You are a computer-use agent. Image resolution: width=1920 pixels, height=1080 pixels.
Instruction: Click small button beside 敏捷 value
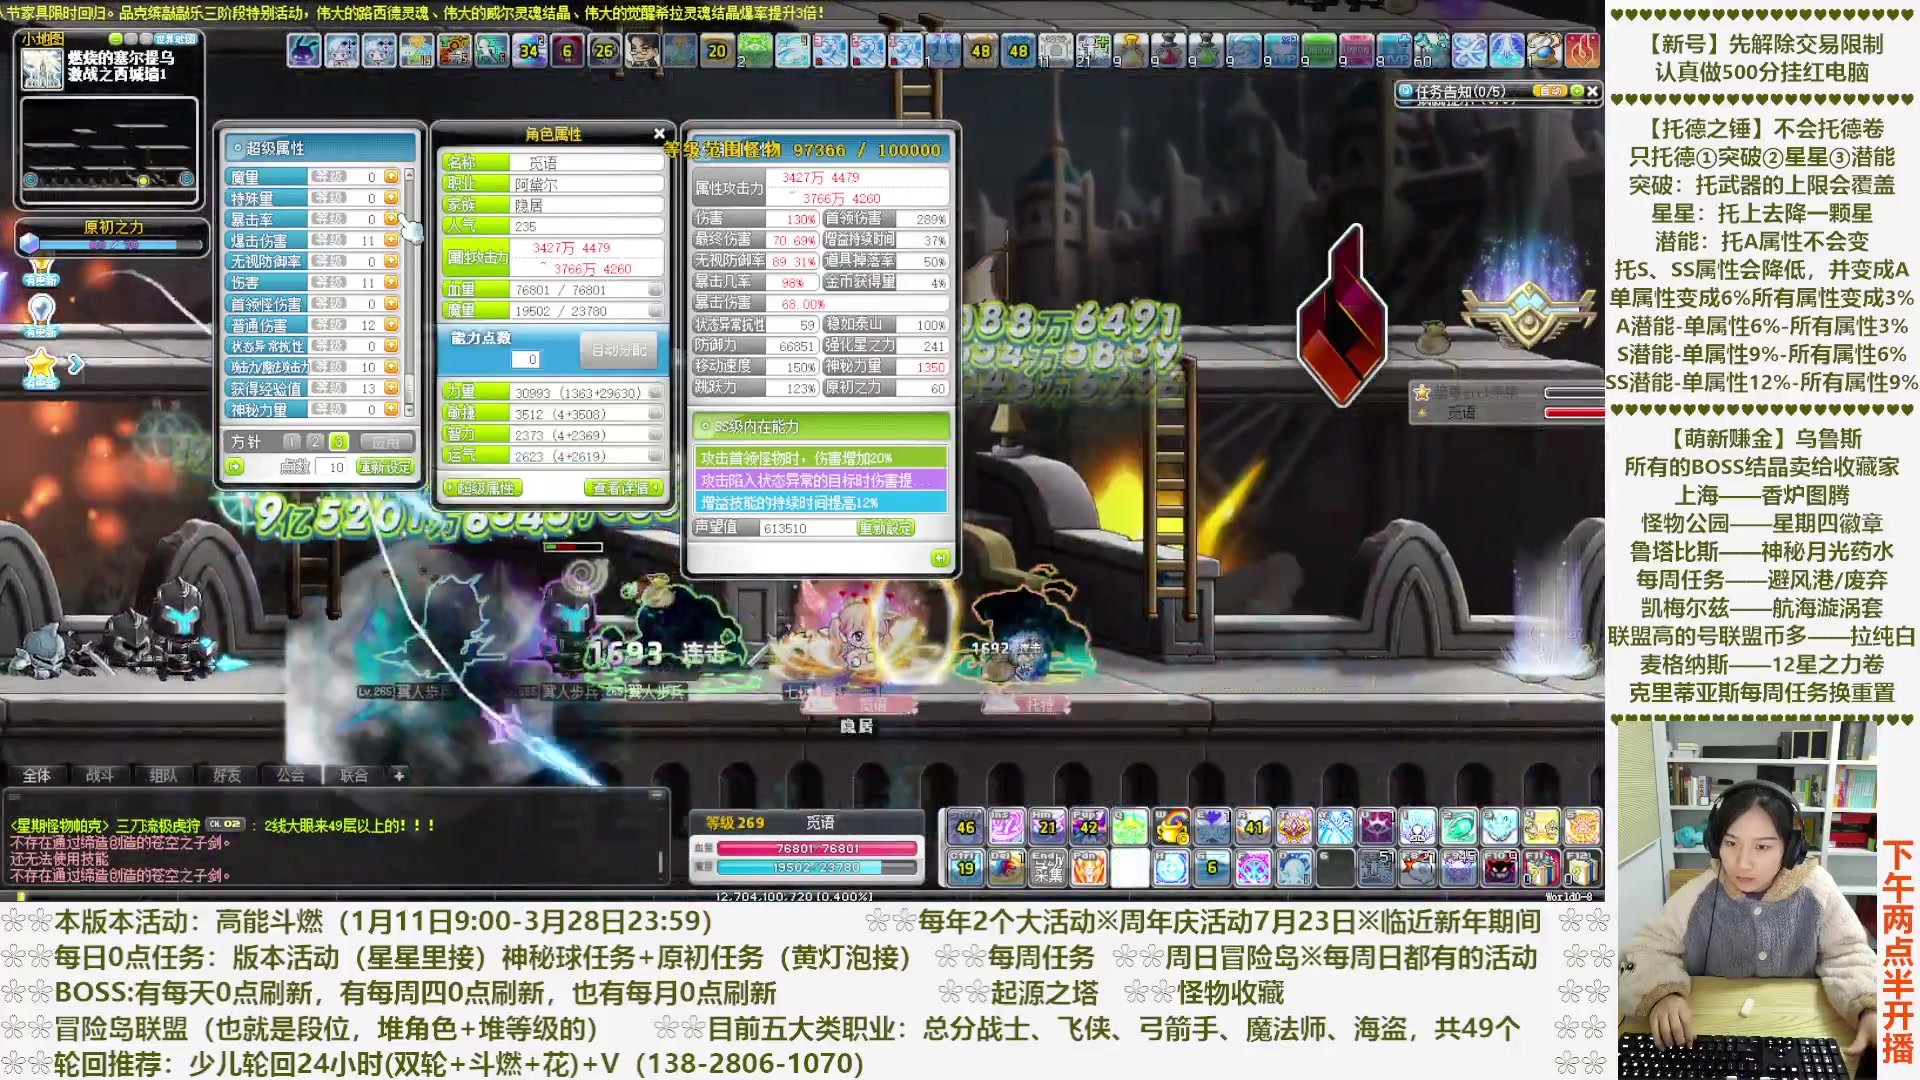[x=655, y=414]
